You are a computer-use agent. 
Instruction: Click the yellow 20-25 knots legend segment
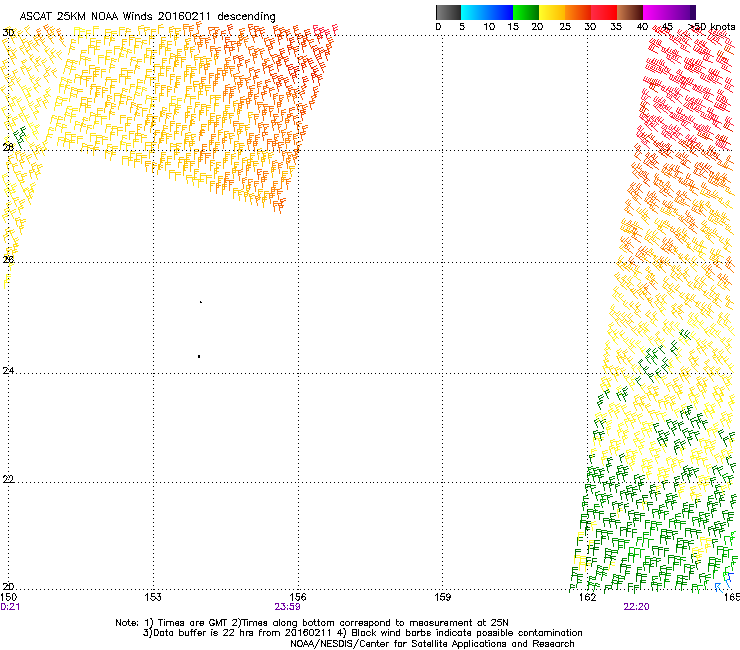click(552, 12)
